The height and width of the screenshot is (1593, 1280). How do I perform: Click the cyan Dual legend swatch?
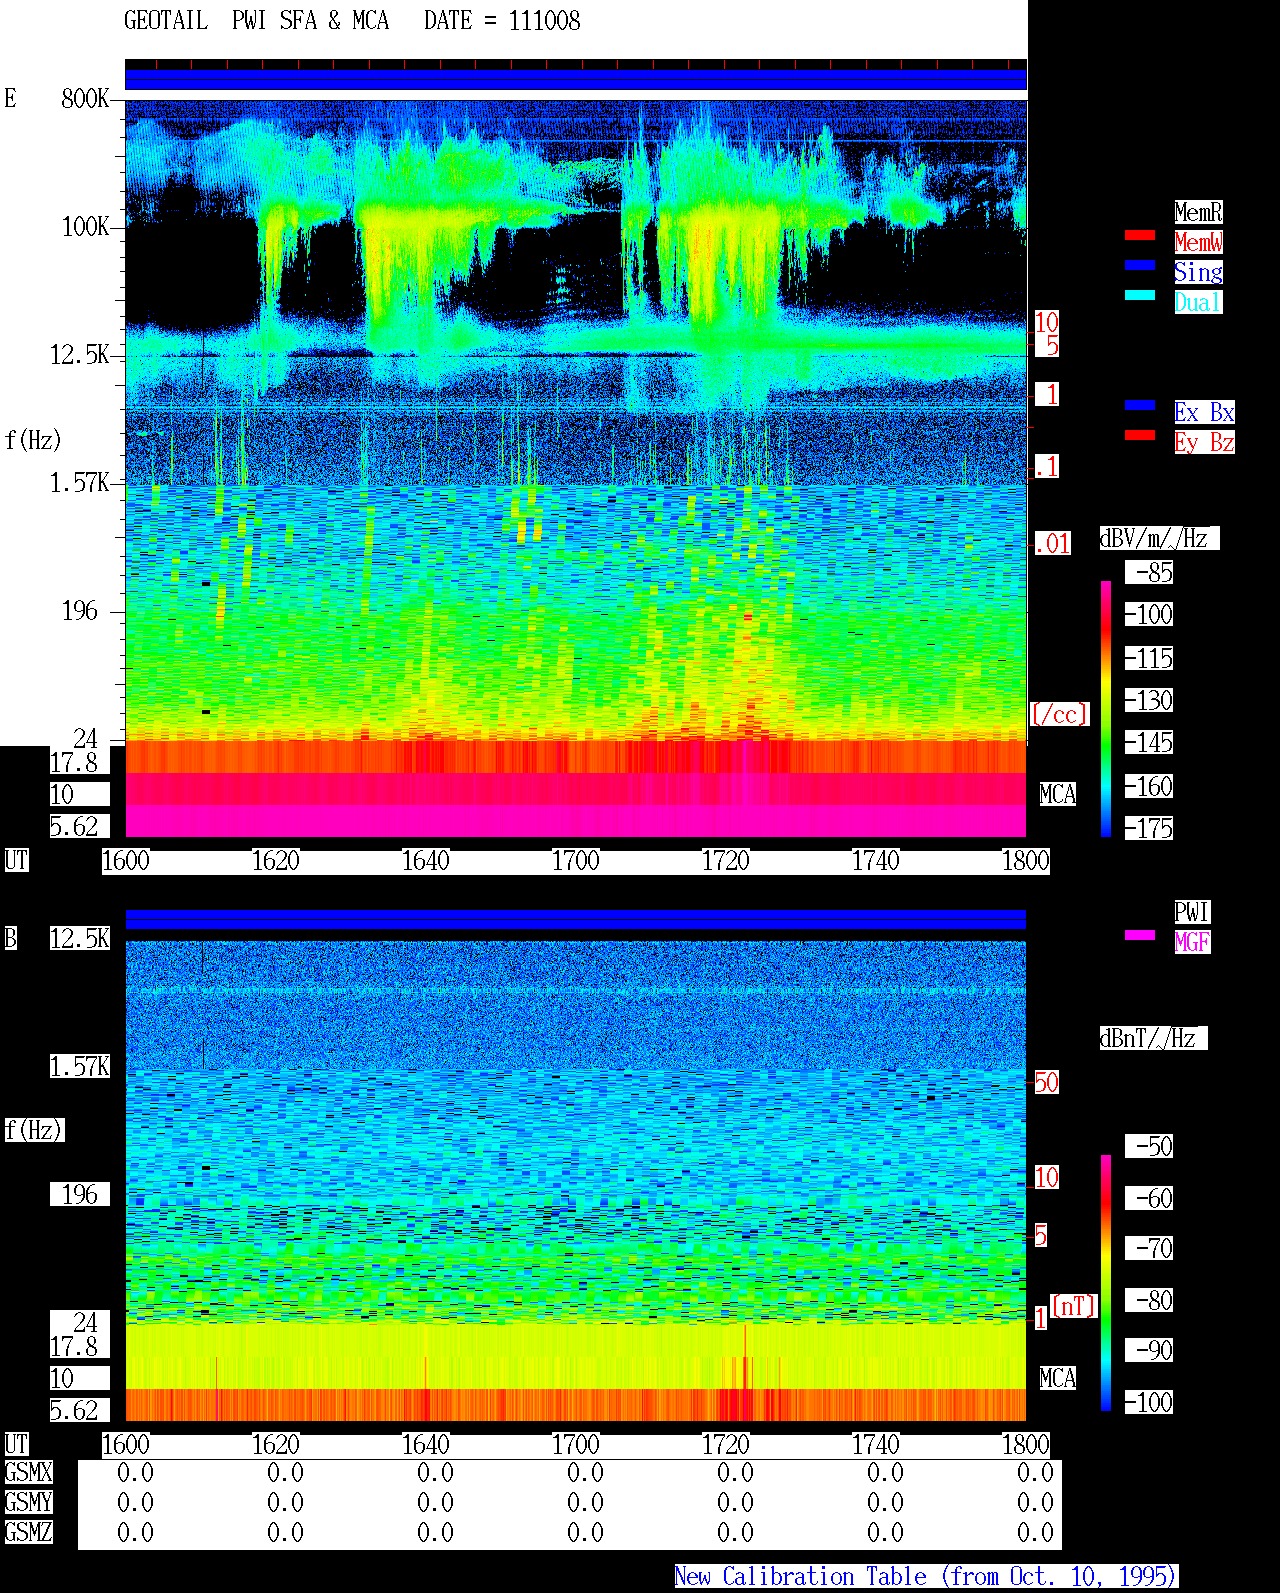1140,295
